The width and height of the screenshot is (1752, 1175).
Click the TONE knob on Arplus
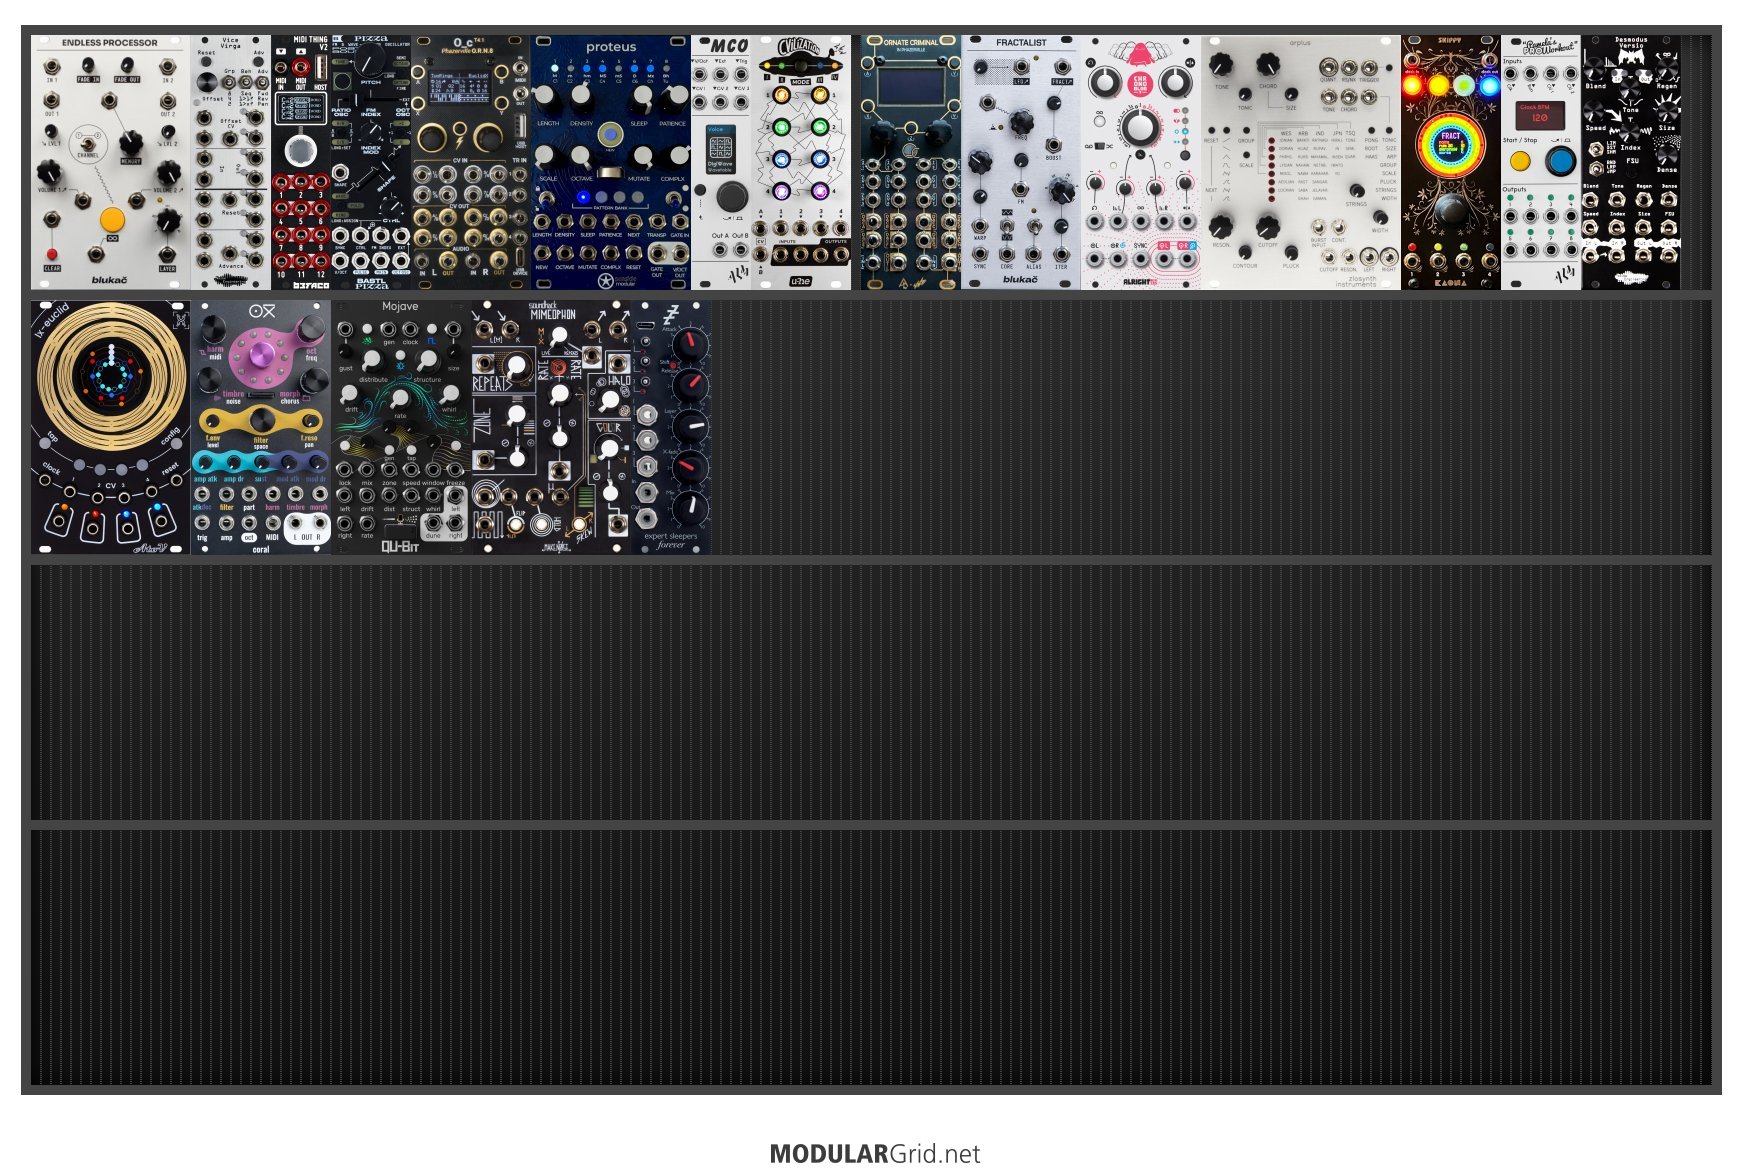coord(1220,65)
